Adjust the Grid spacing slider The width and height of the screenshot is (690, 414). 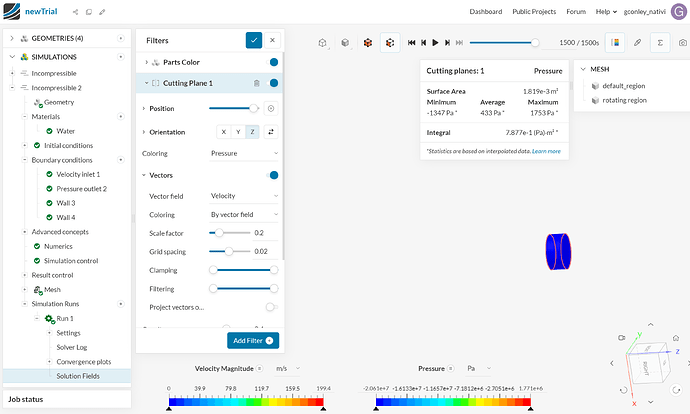point(228,251)
